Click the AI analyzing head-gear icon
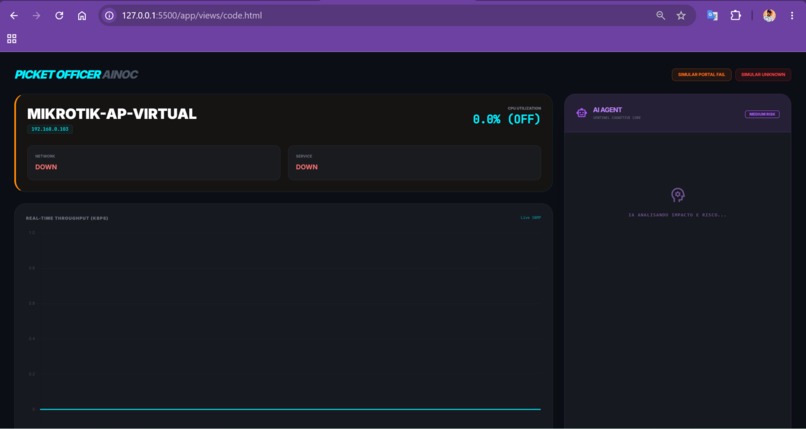Screen dimensions: 806x429 coord(678,195)
